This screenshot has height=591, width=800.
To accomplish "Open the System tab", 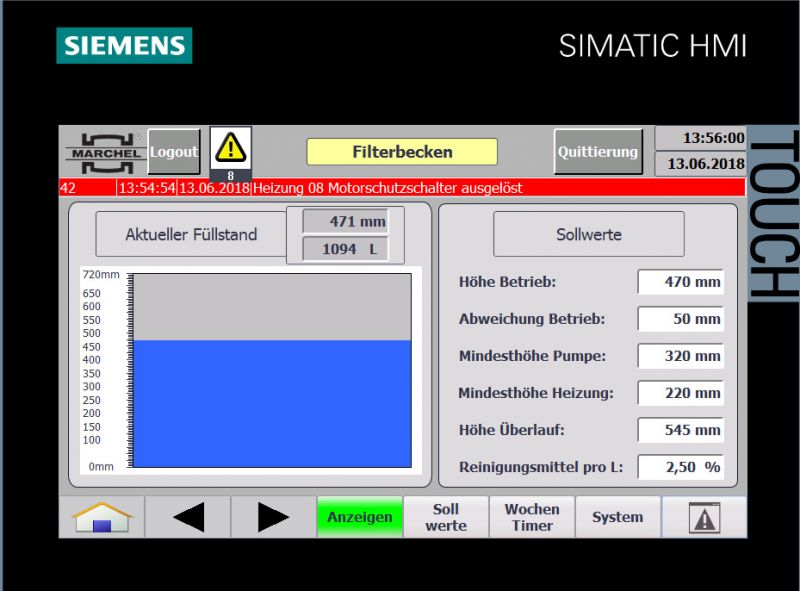I will coord(618,517).
